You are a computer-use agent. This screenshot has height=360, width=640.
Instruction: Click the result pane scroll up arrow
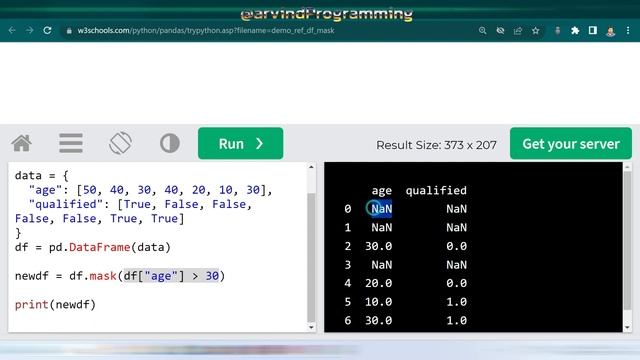pyautogui.click(x=627, y=167)
